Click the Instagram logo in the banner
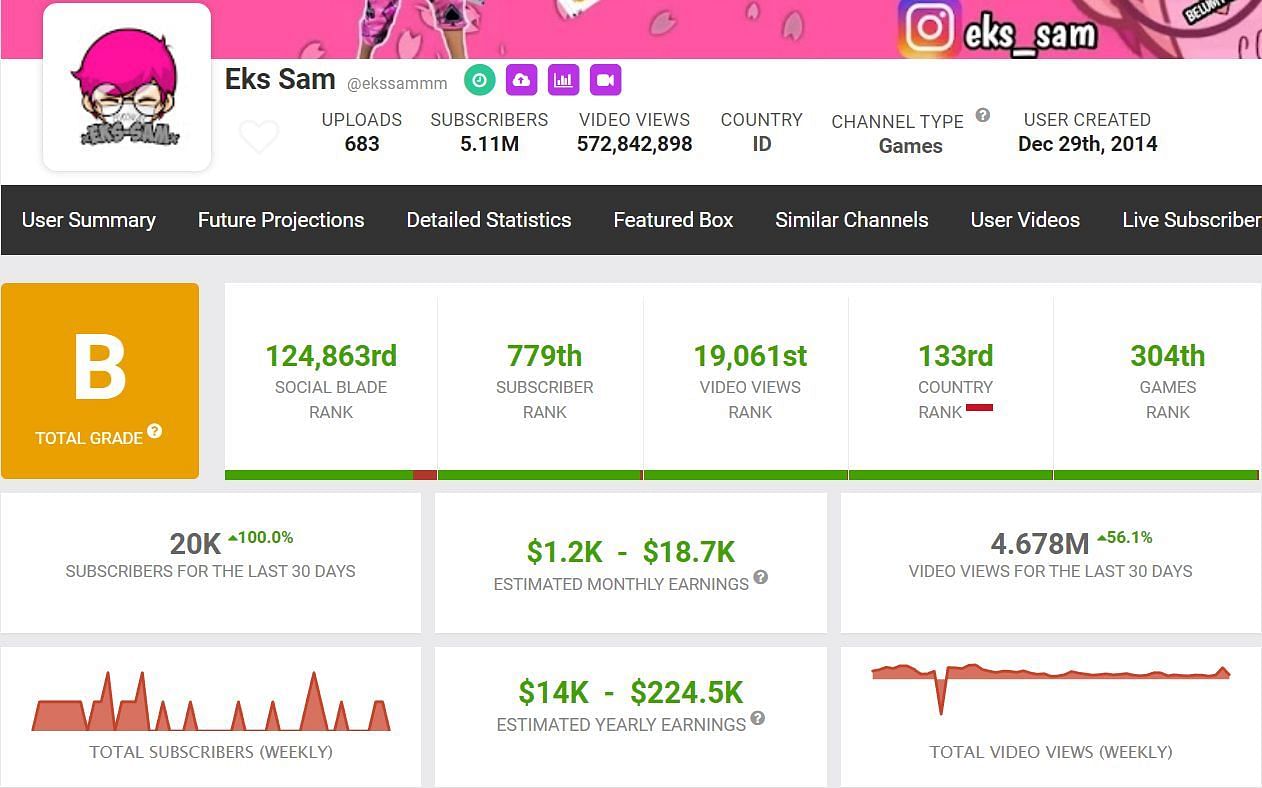The image size is (1262, 788). 928,28
